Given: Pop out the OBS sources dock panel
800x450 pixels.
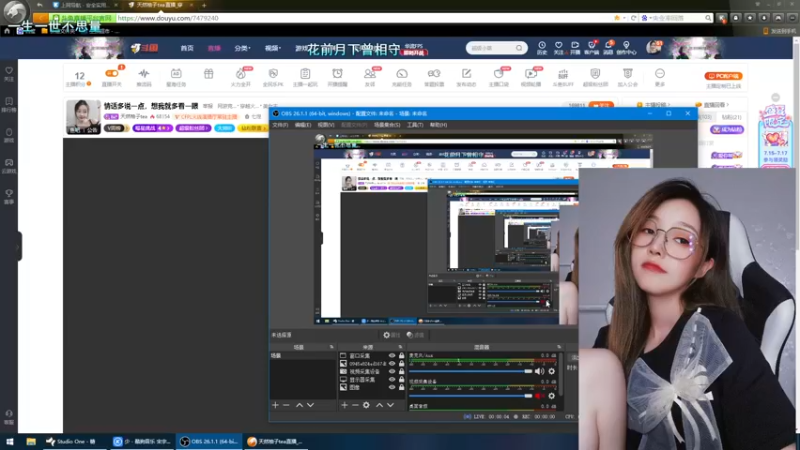Looking at the screenshot, I should point(400,347).
